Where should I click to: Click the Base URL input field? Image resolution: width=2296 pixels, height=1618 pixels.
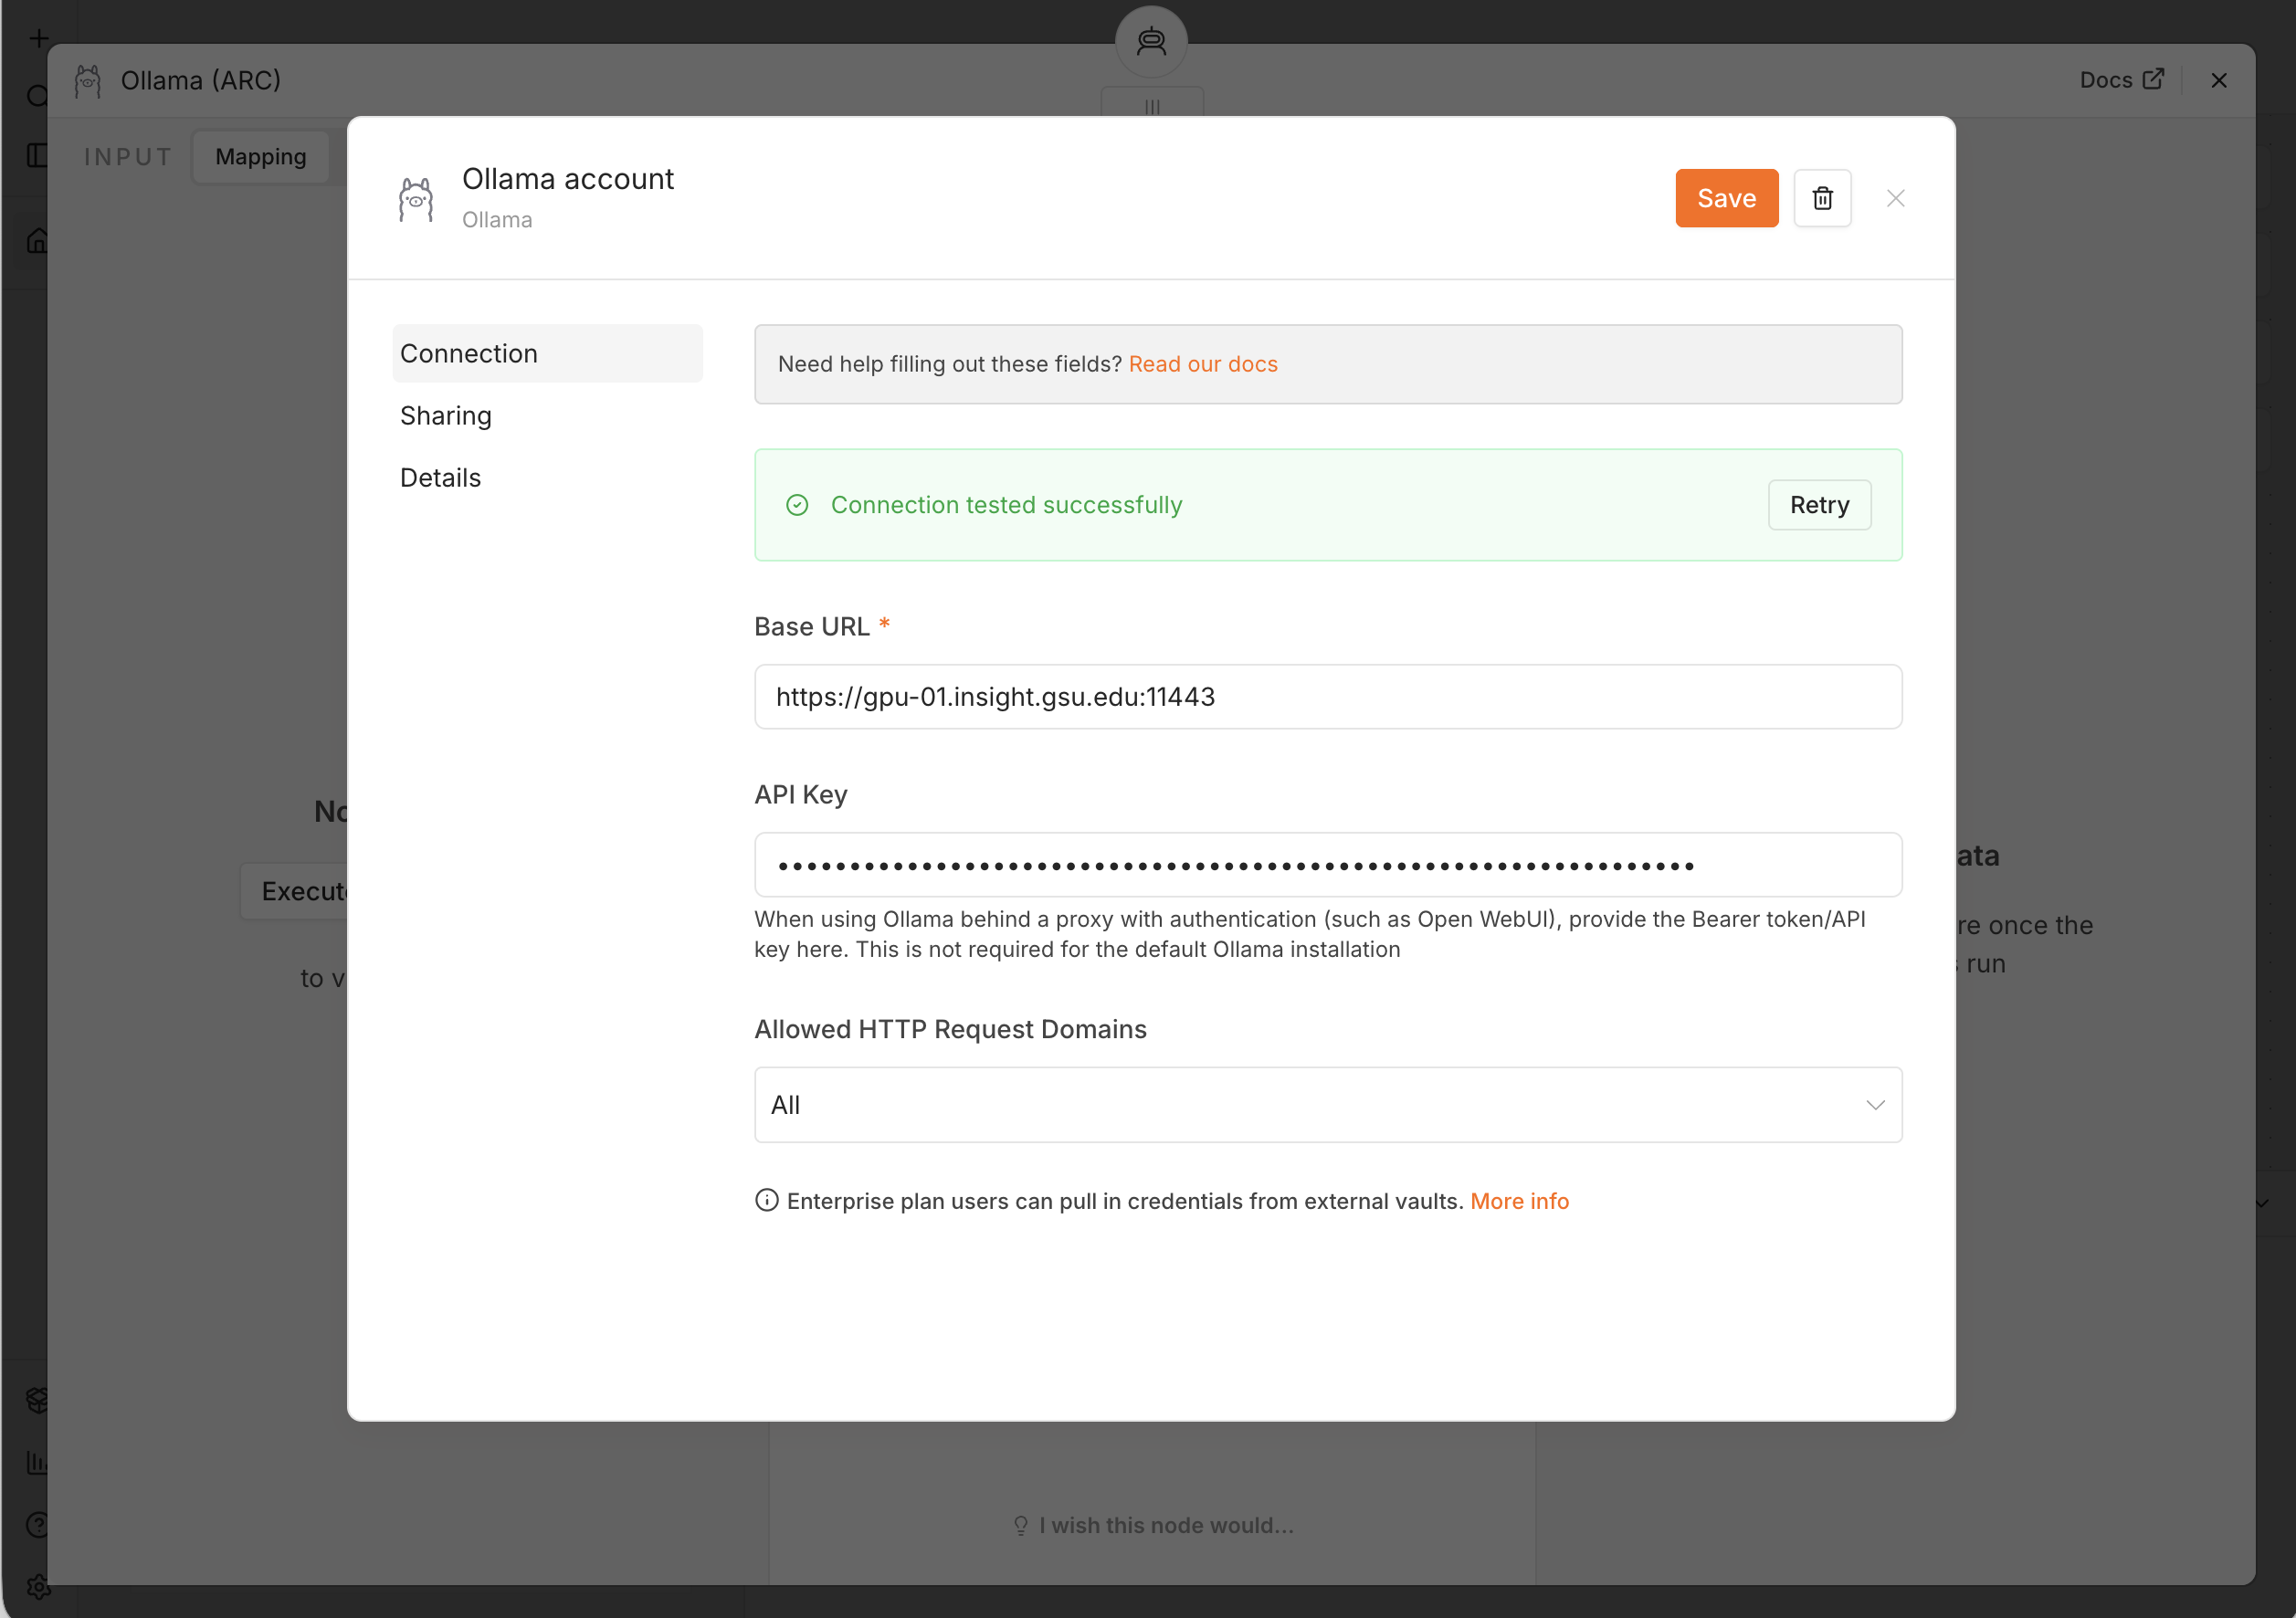pyautogui.click(x=1328, y=697)
